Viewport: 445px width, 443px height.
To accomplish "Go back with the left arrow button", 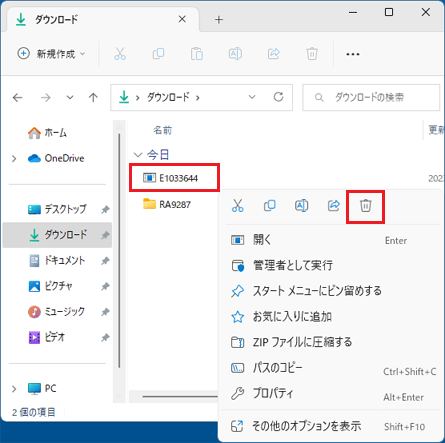I will coord(17,98).
